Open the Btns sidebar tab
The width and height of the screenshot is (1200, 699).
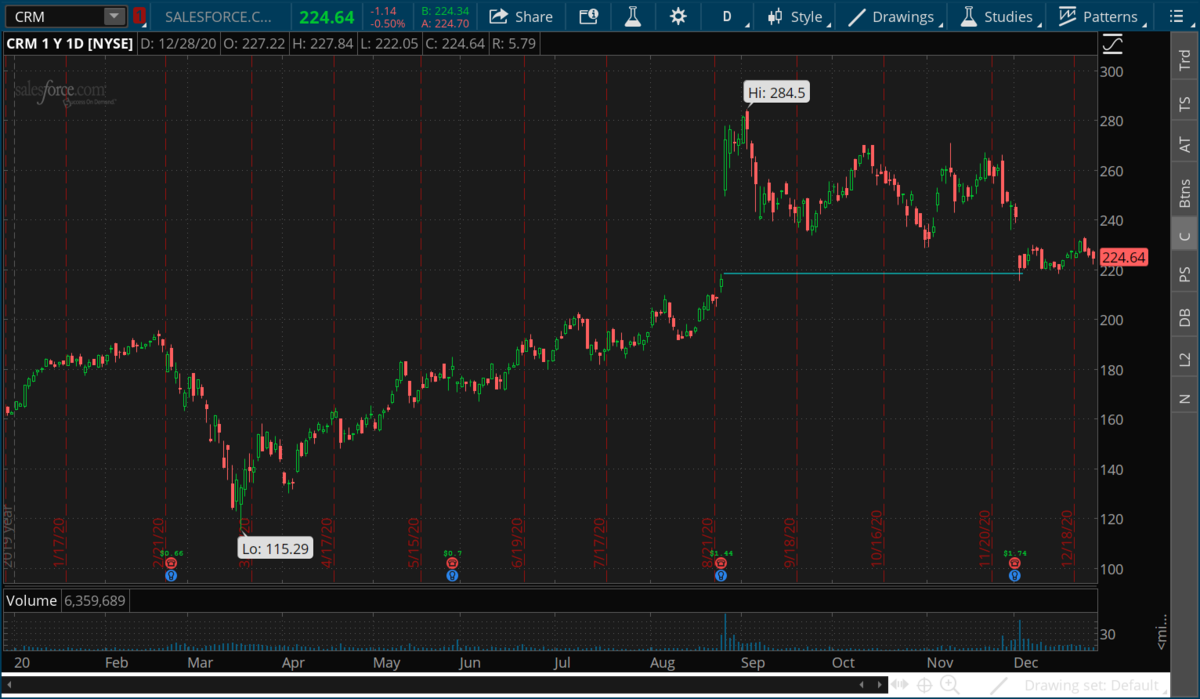click(1185, 191)
